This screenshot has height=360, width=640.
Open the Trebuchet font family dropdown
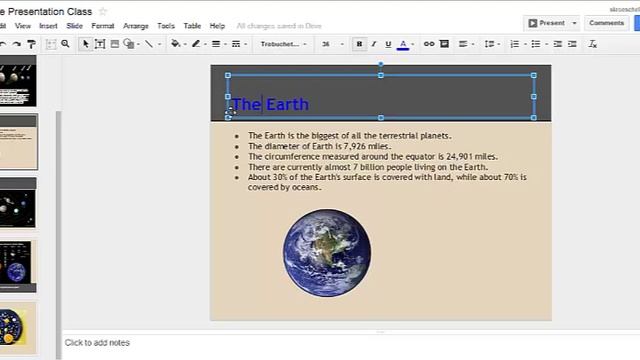click(283, 44)
